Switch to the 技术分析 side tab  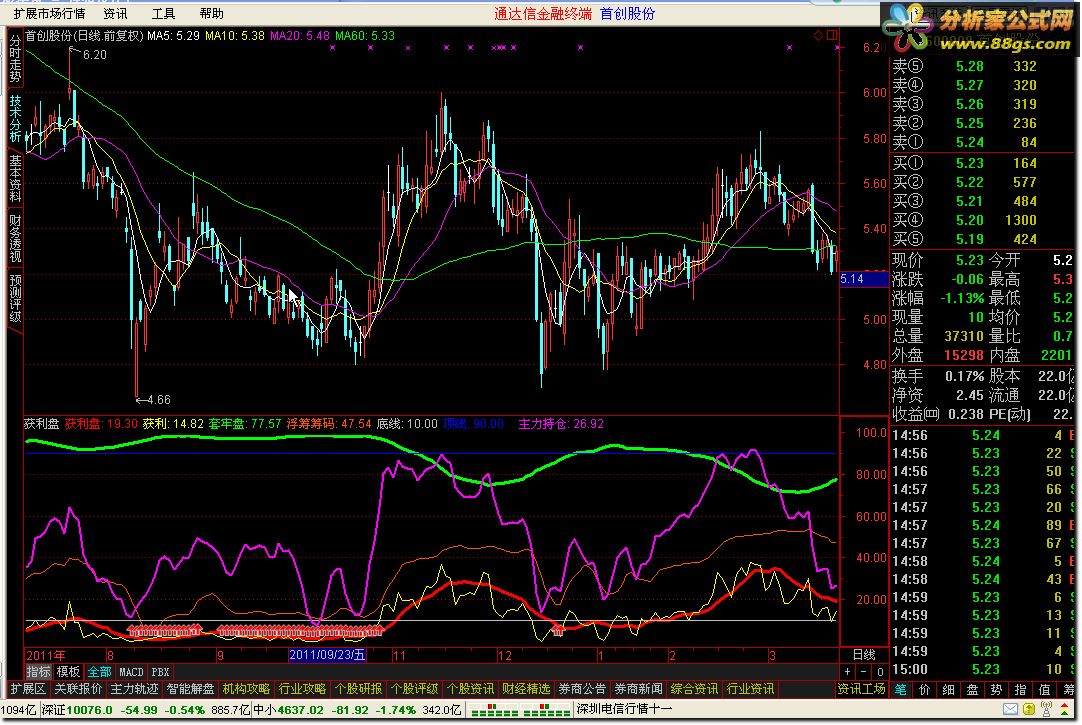[15, 119]
